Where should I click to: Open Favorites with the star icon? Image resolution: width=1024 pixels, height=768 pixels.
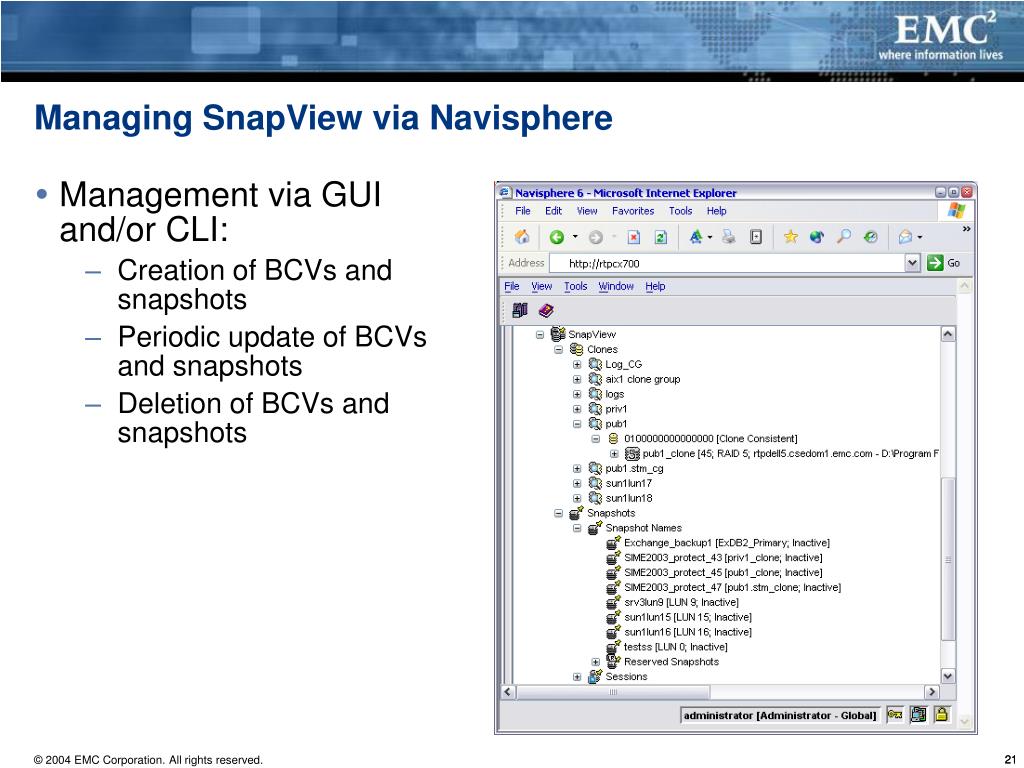tap(790, 237)
